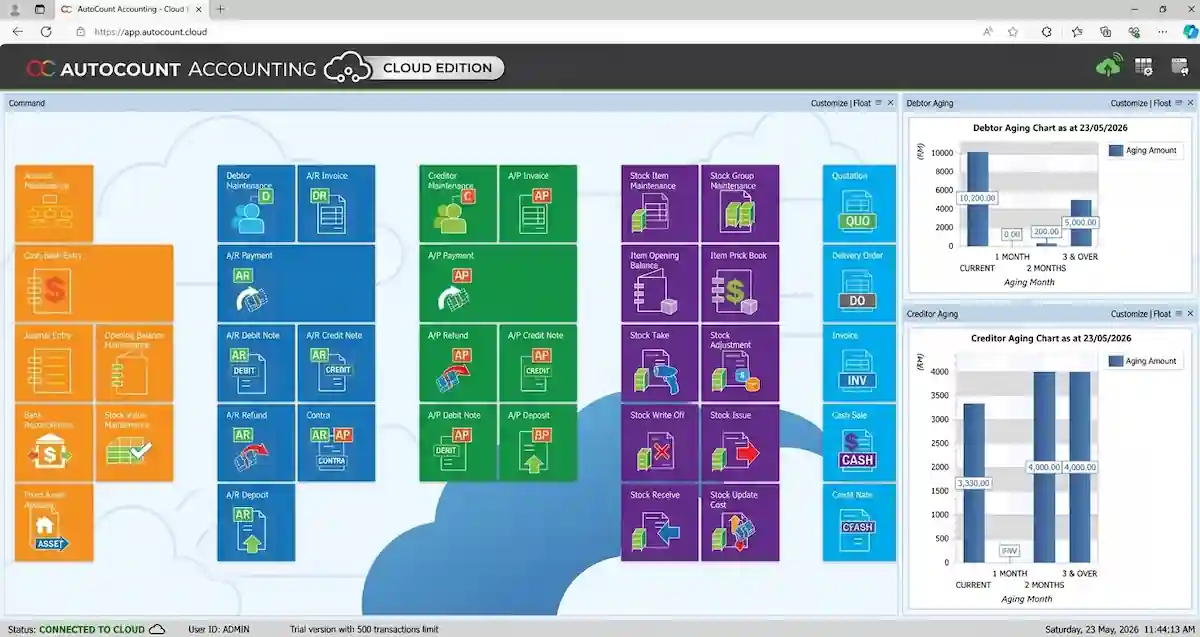Screen dimensions: 1200x637
Task: Open the A/R Deposit tile
Action: (x=256, y=523)
